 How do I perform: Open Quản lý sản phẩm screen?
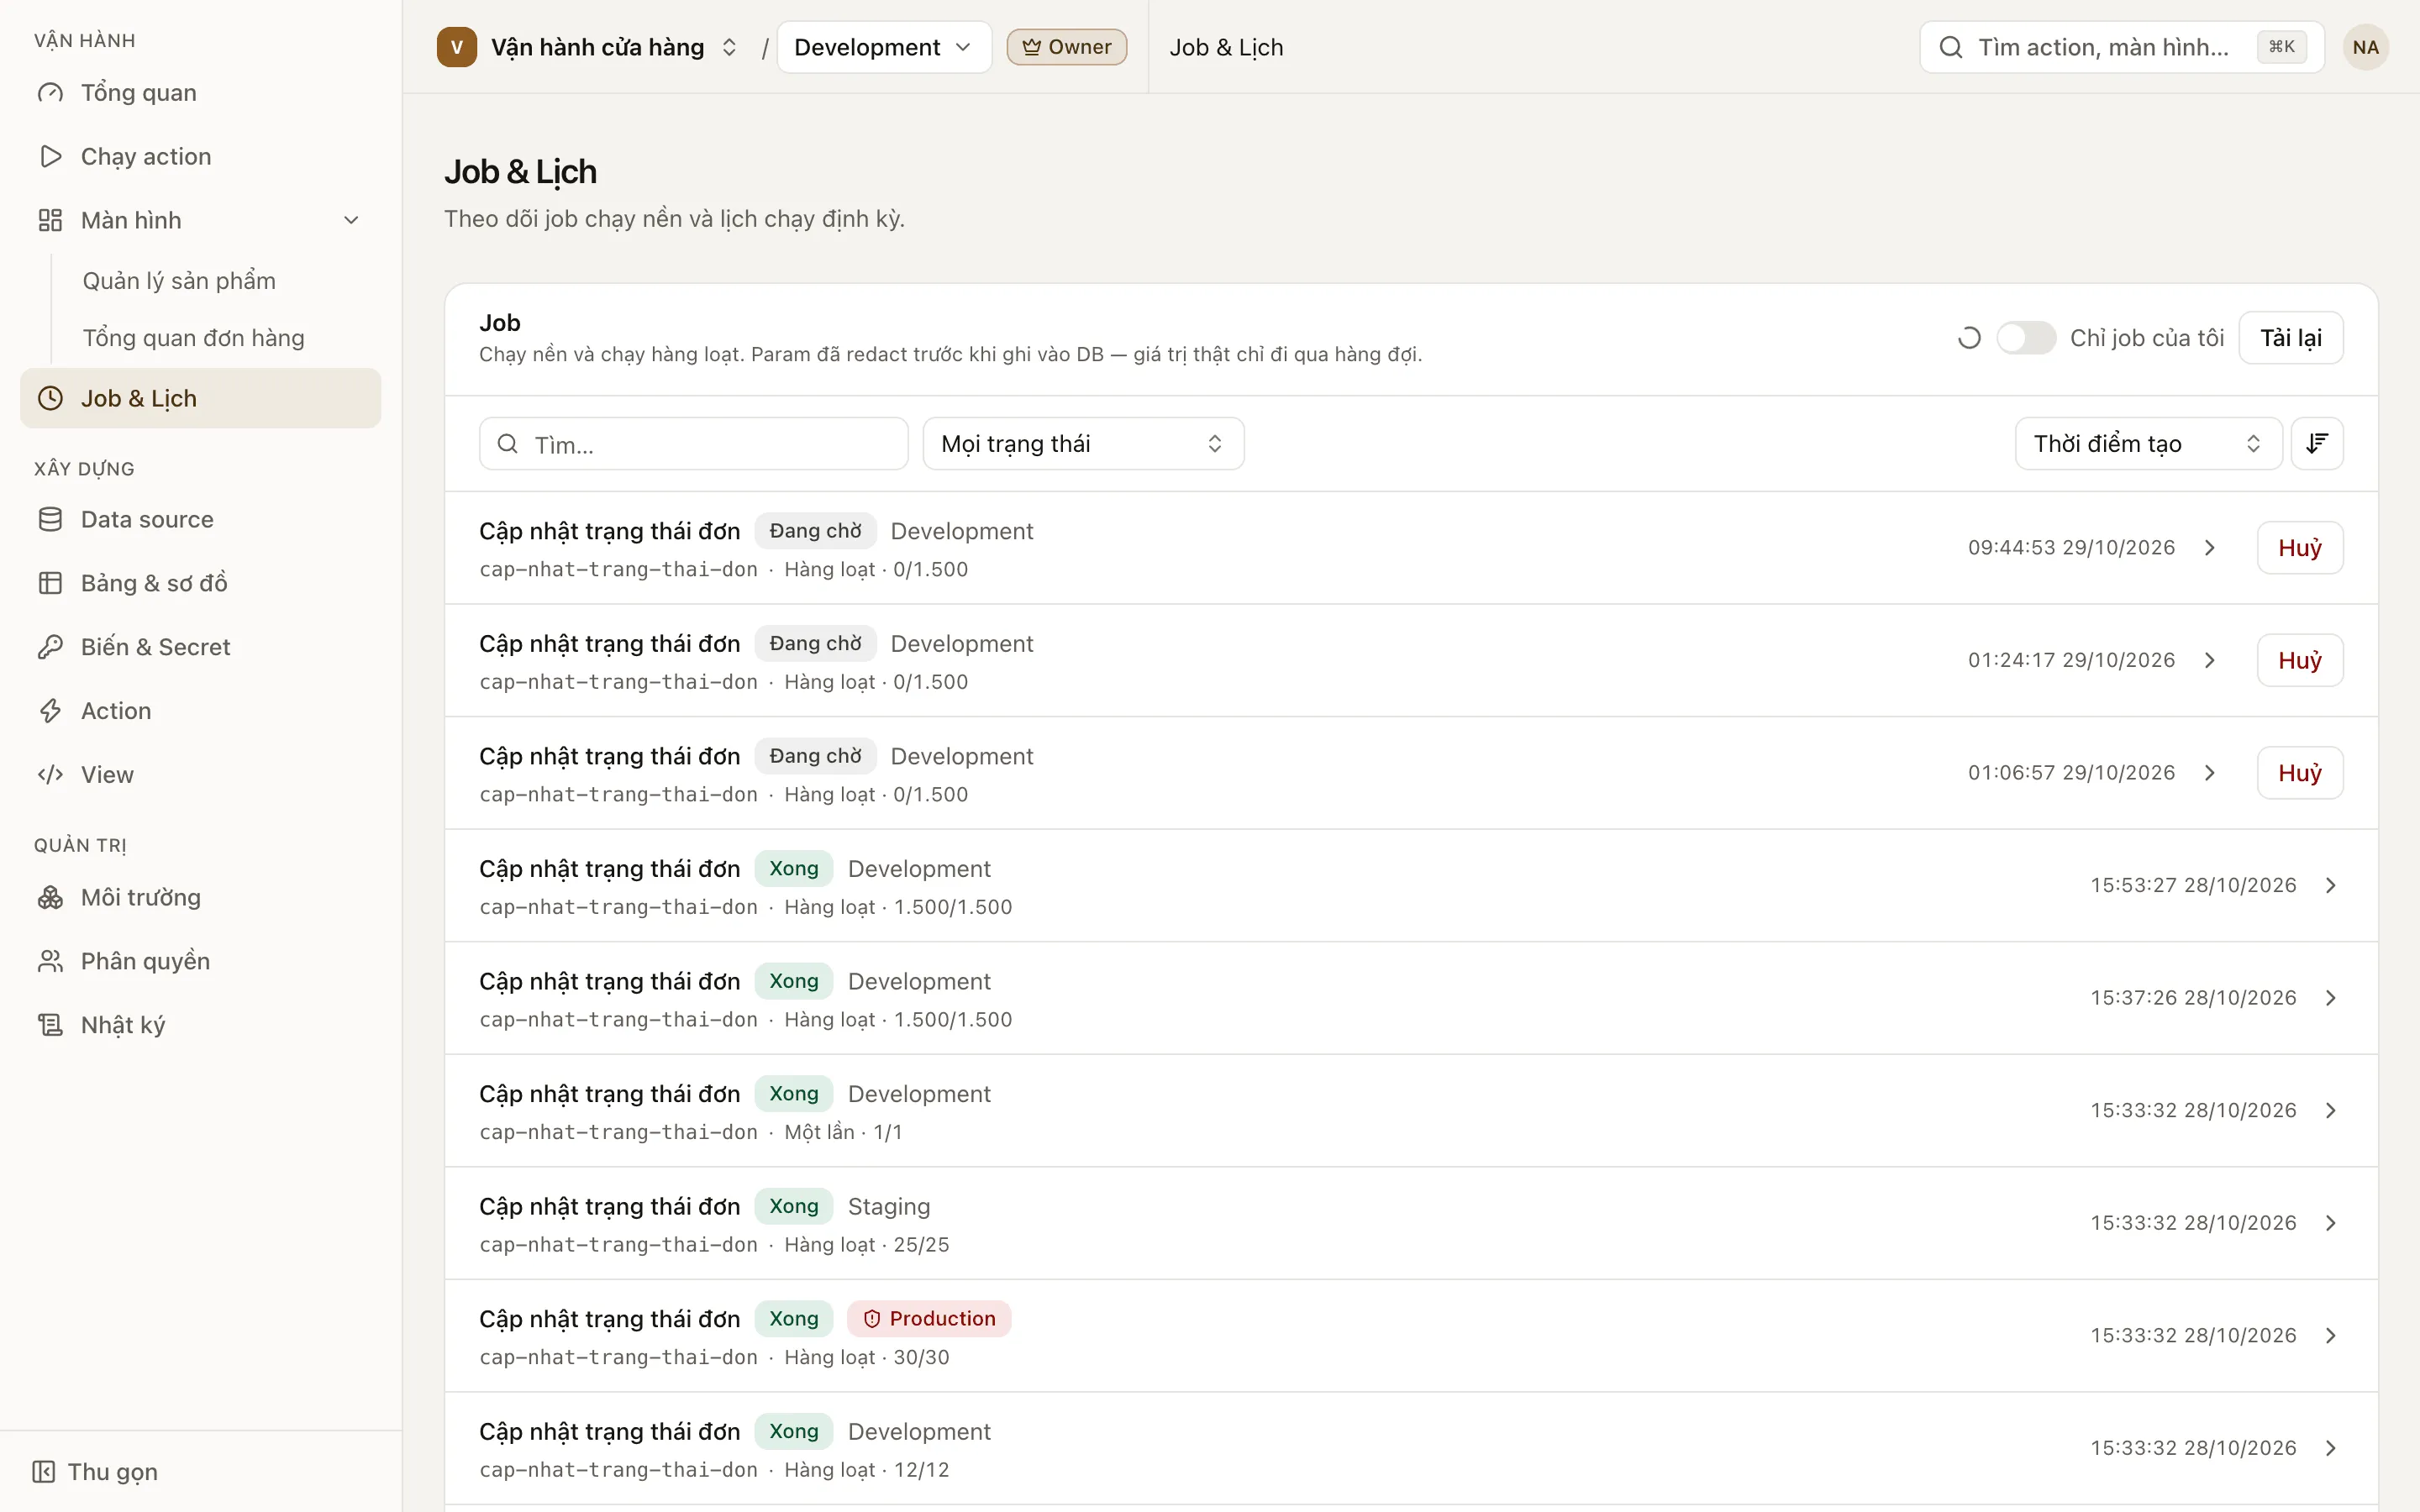(179, 281)
